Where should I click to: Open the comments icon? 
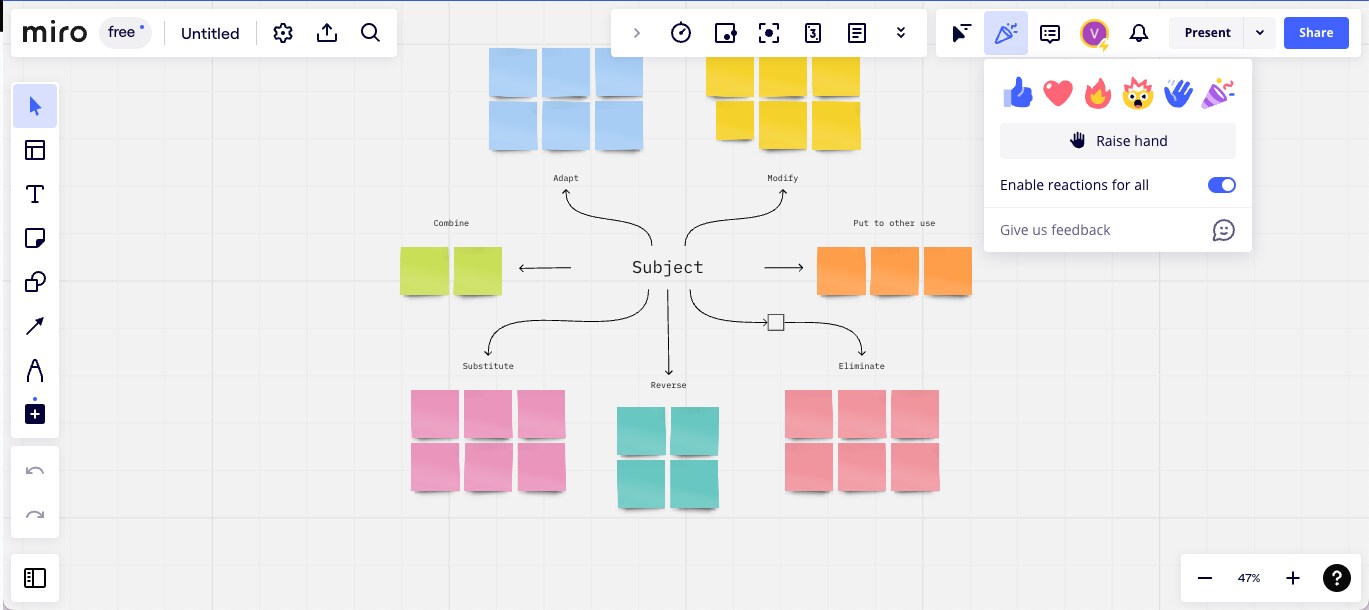click(x=1050, y=33)
